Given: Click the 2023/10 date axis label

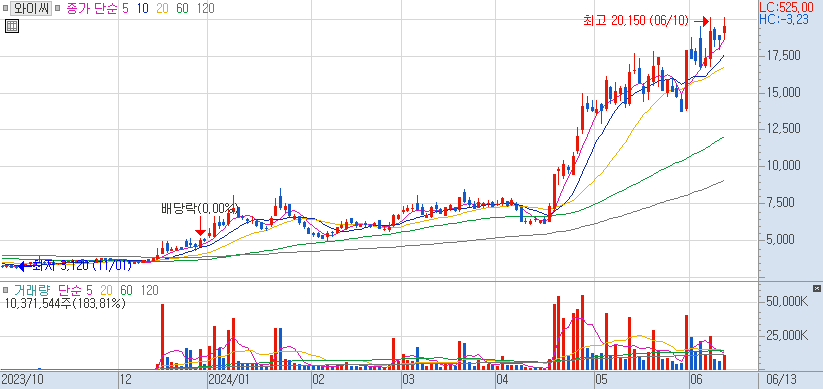Looking at the screenshot, I should pyautogui.click(x=23, y=380).
